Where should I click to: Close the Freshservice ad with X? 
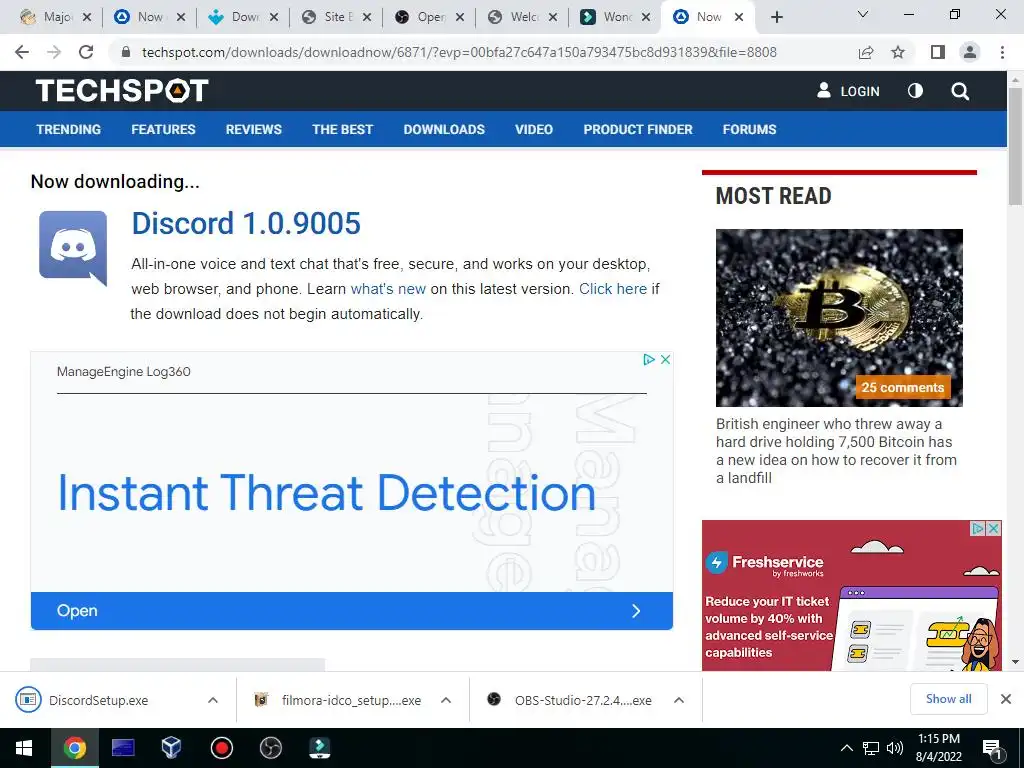coord(994,528)
